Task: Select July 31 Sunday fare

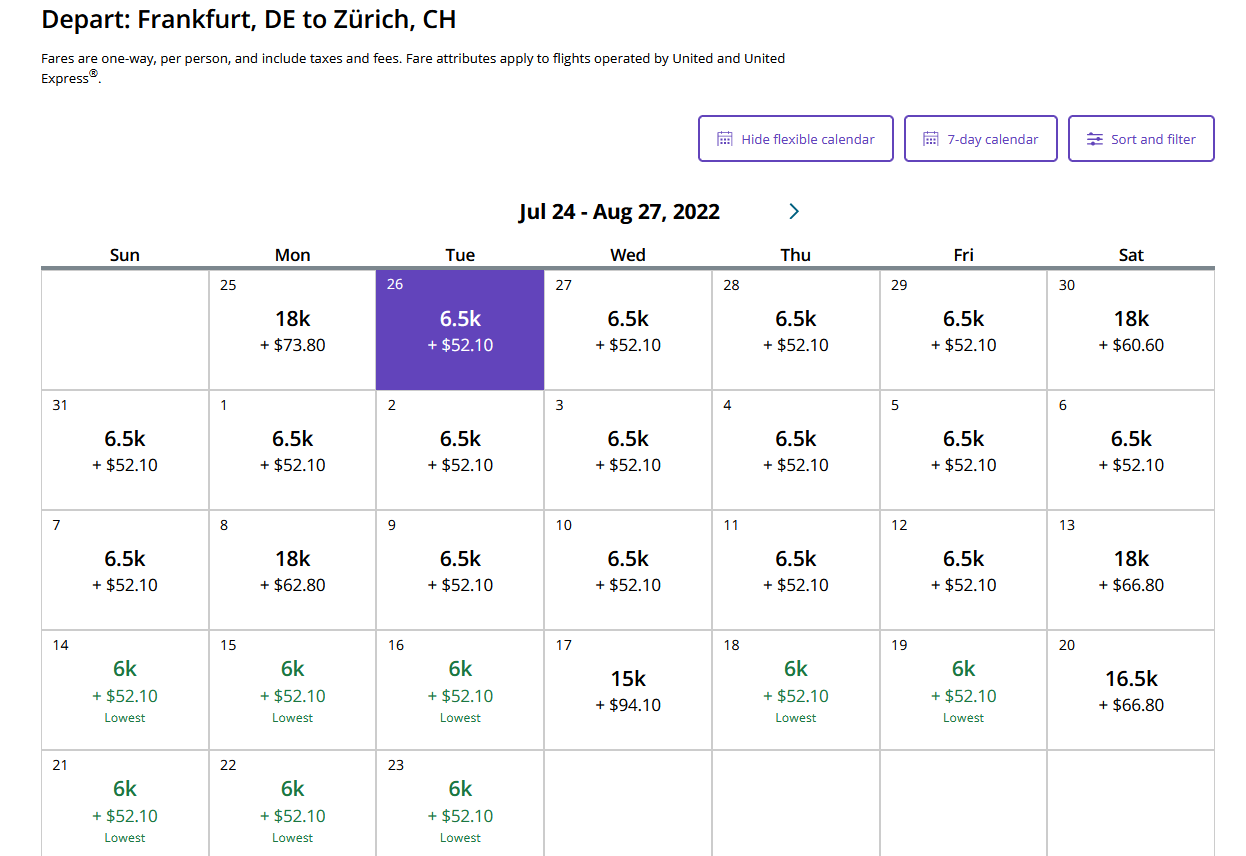Action: tap(125, 450)
